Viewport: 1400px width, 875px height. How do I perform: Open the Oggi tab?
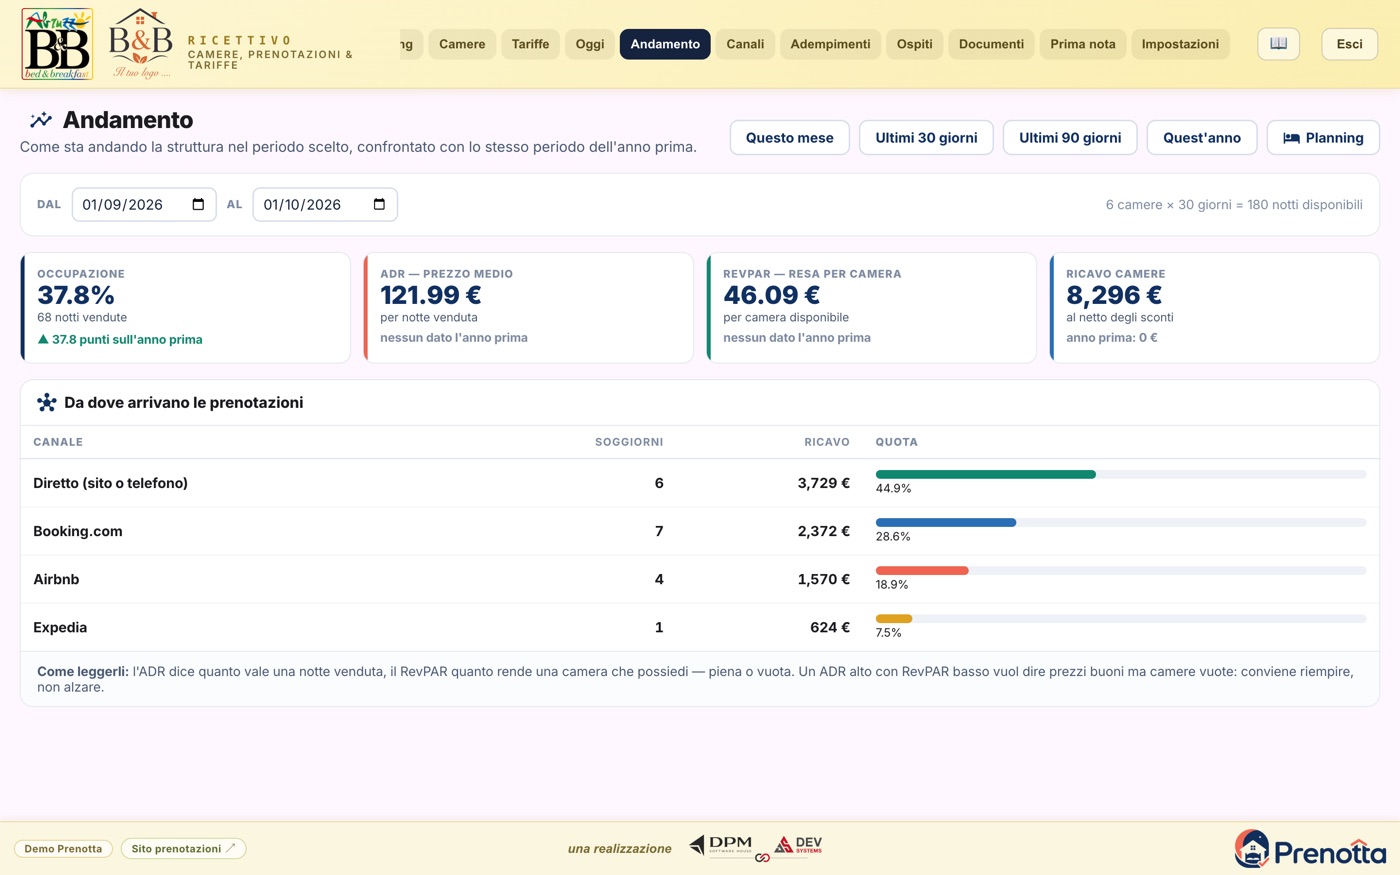pyautogui.click(x=590, y=44)
